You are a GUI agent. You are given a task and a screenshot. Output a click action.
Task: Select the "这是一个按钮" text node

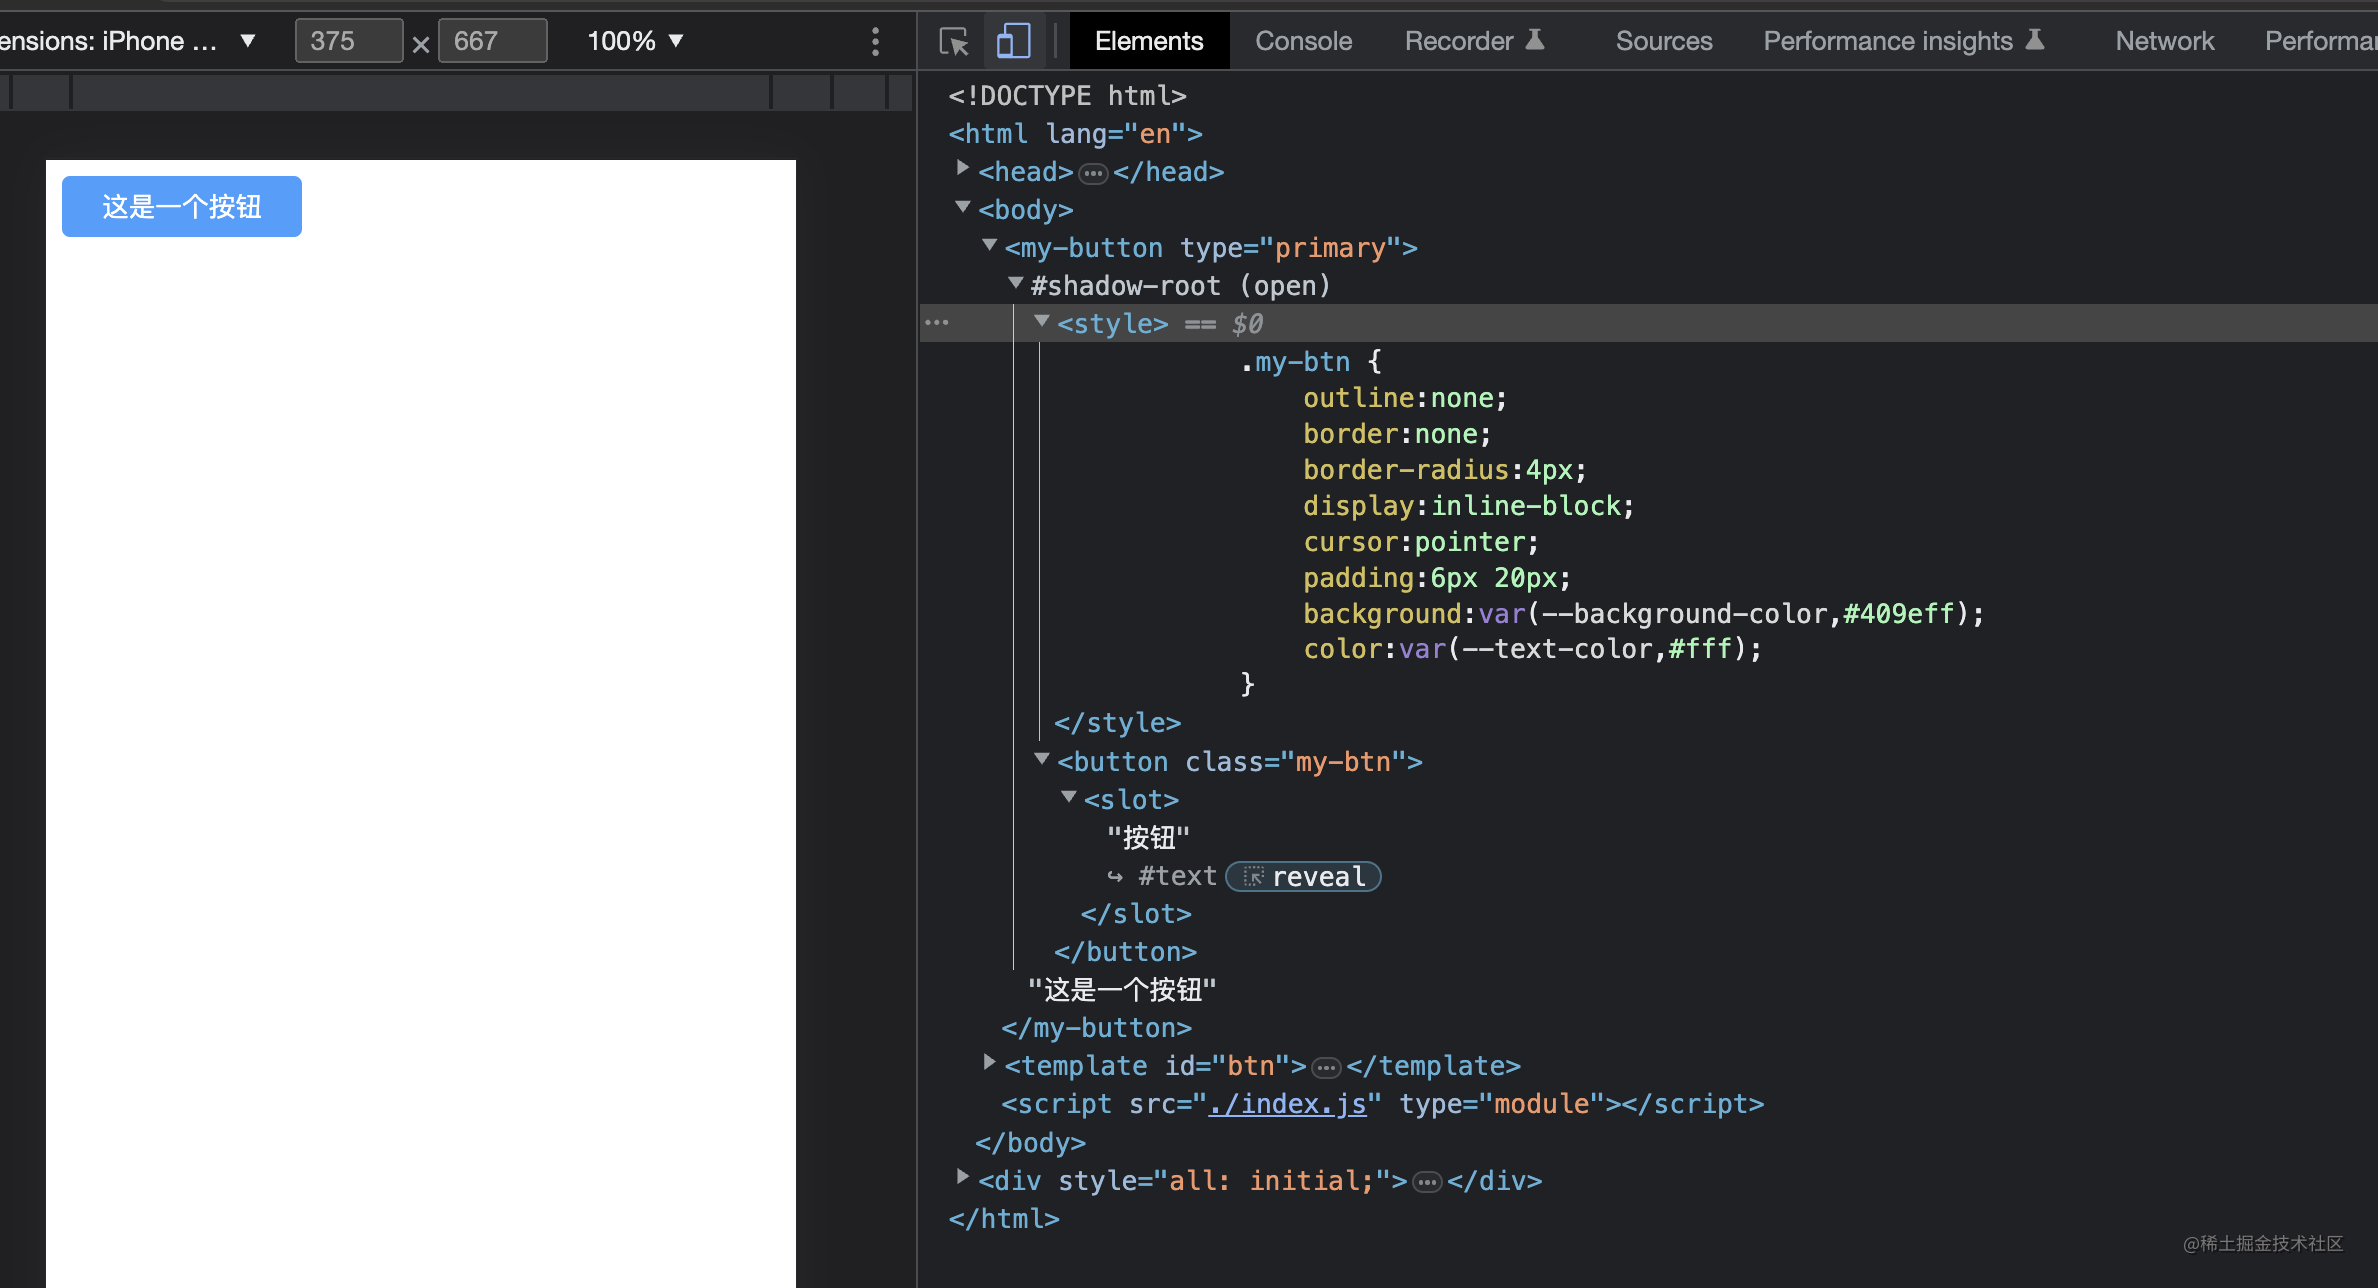pos(1122,990)
